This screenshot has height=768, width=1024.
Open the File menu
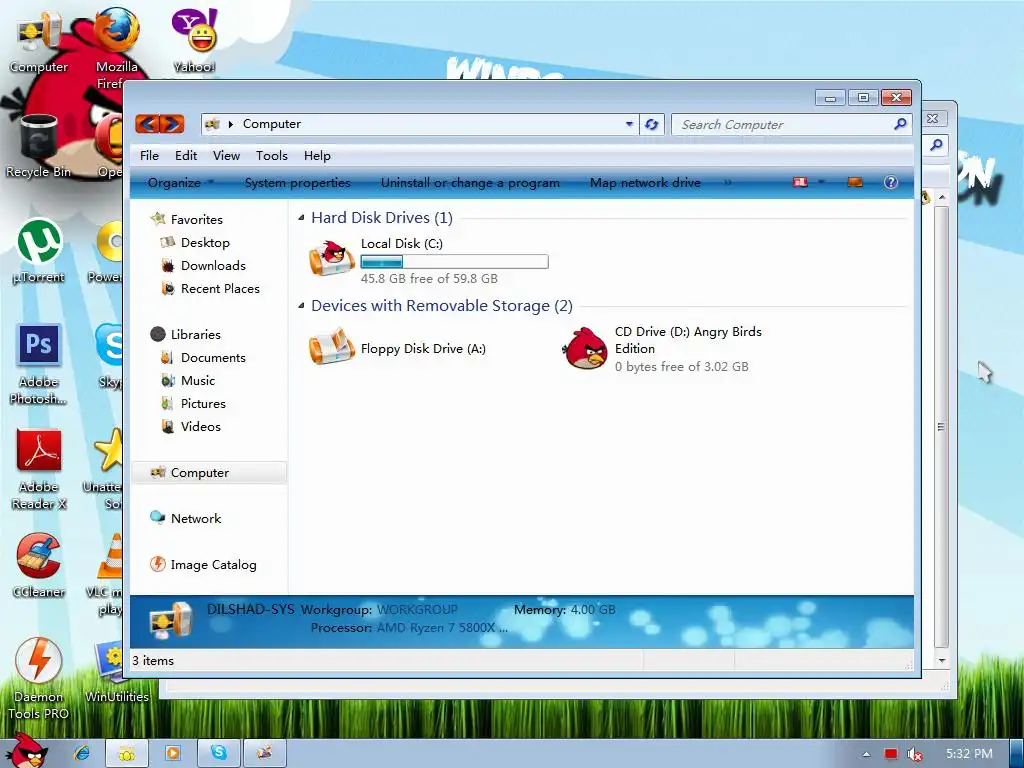pyautogui.click(x=149, y=155)
